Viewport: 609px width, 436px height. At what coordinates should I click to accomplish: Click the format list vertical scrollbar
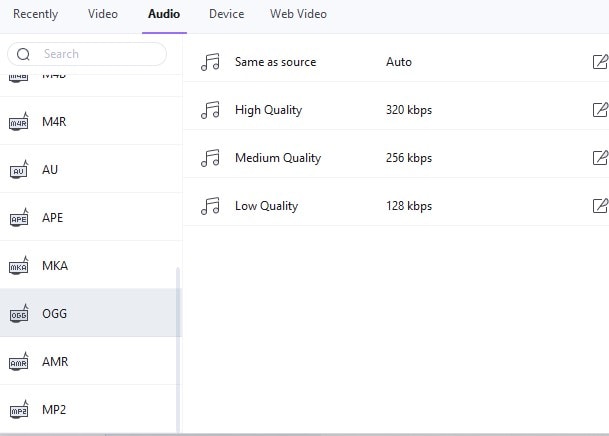(x=179, y=340)
